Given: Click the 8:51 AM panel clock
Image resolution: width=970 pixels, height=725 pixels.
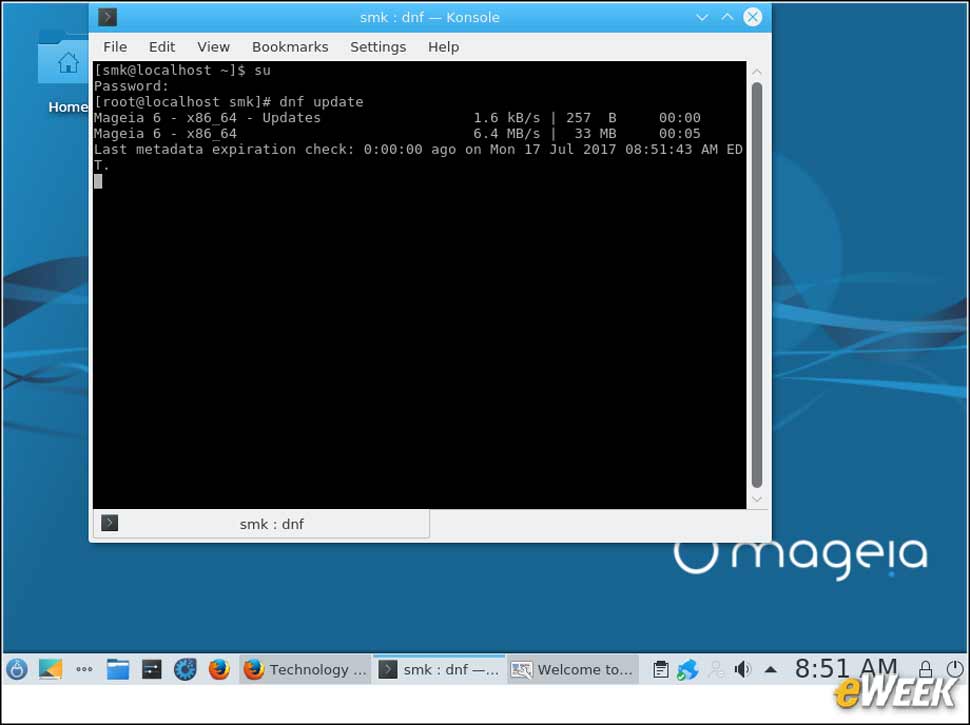Looking at the screenshot, I should tap(846, 668).
